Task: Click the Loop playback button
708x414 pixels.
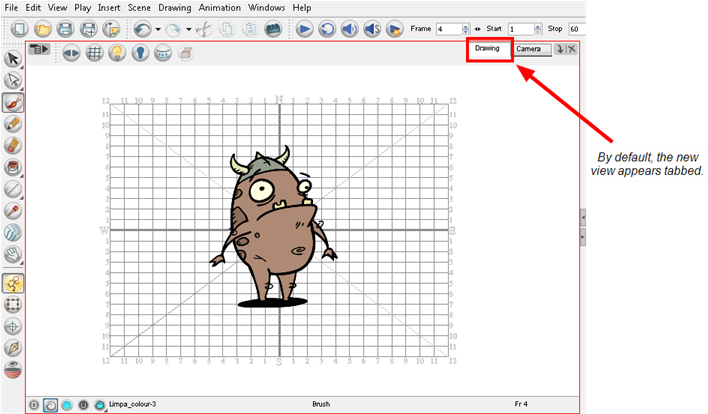Action: 326,29
